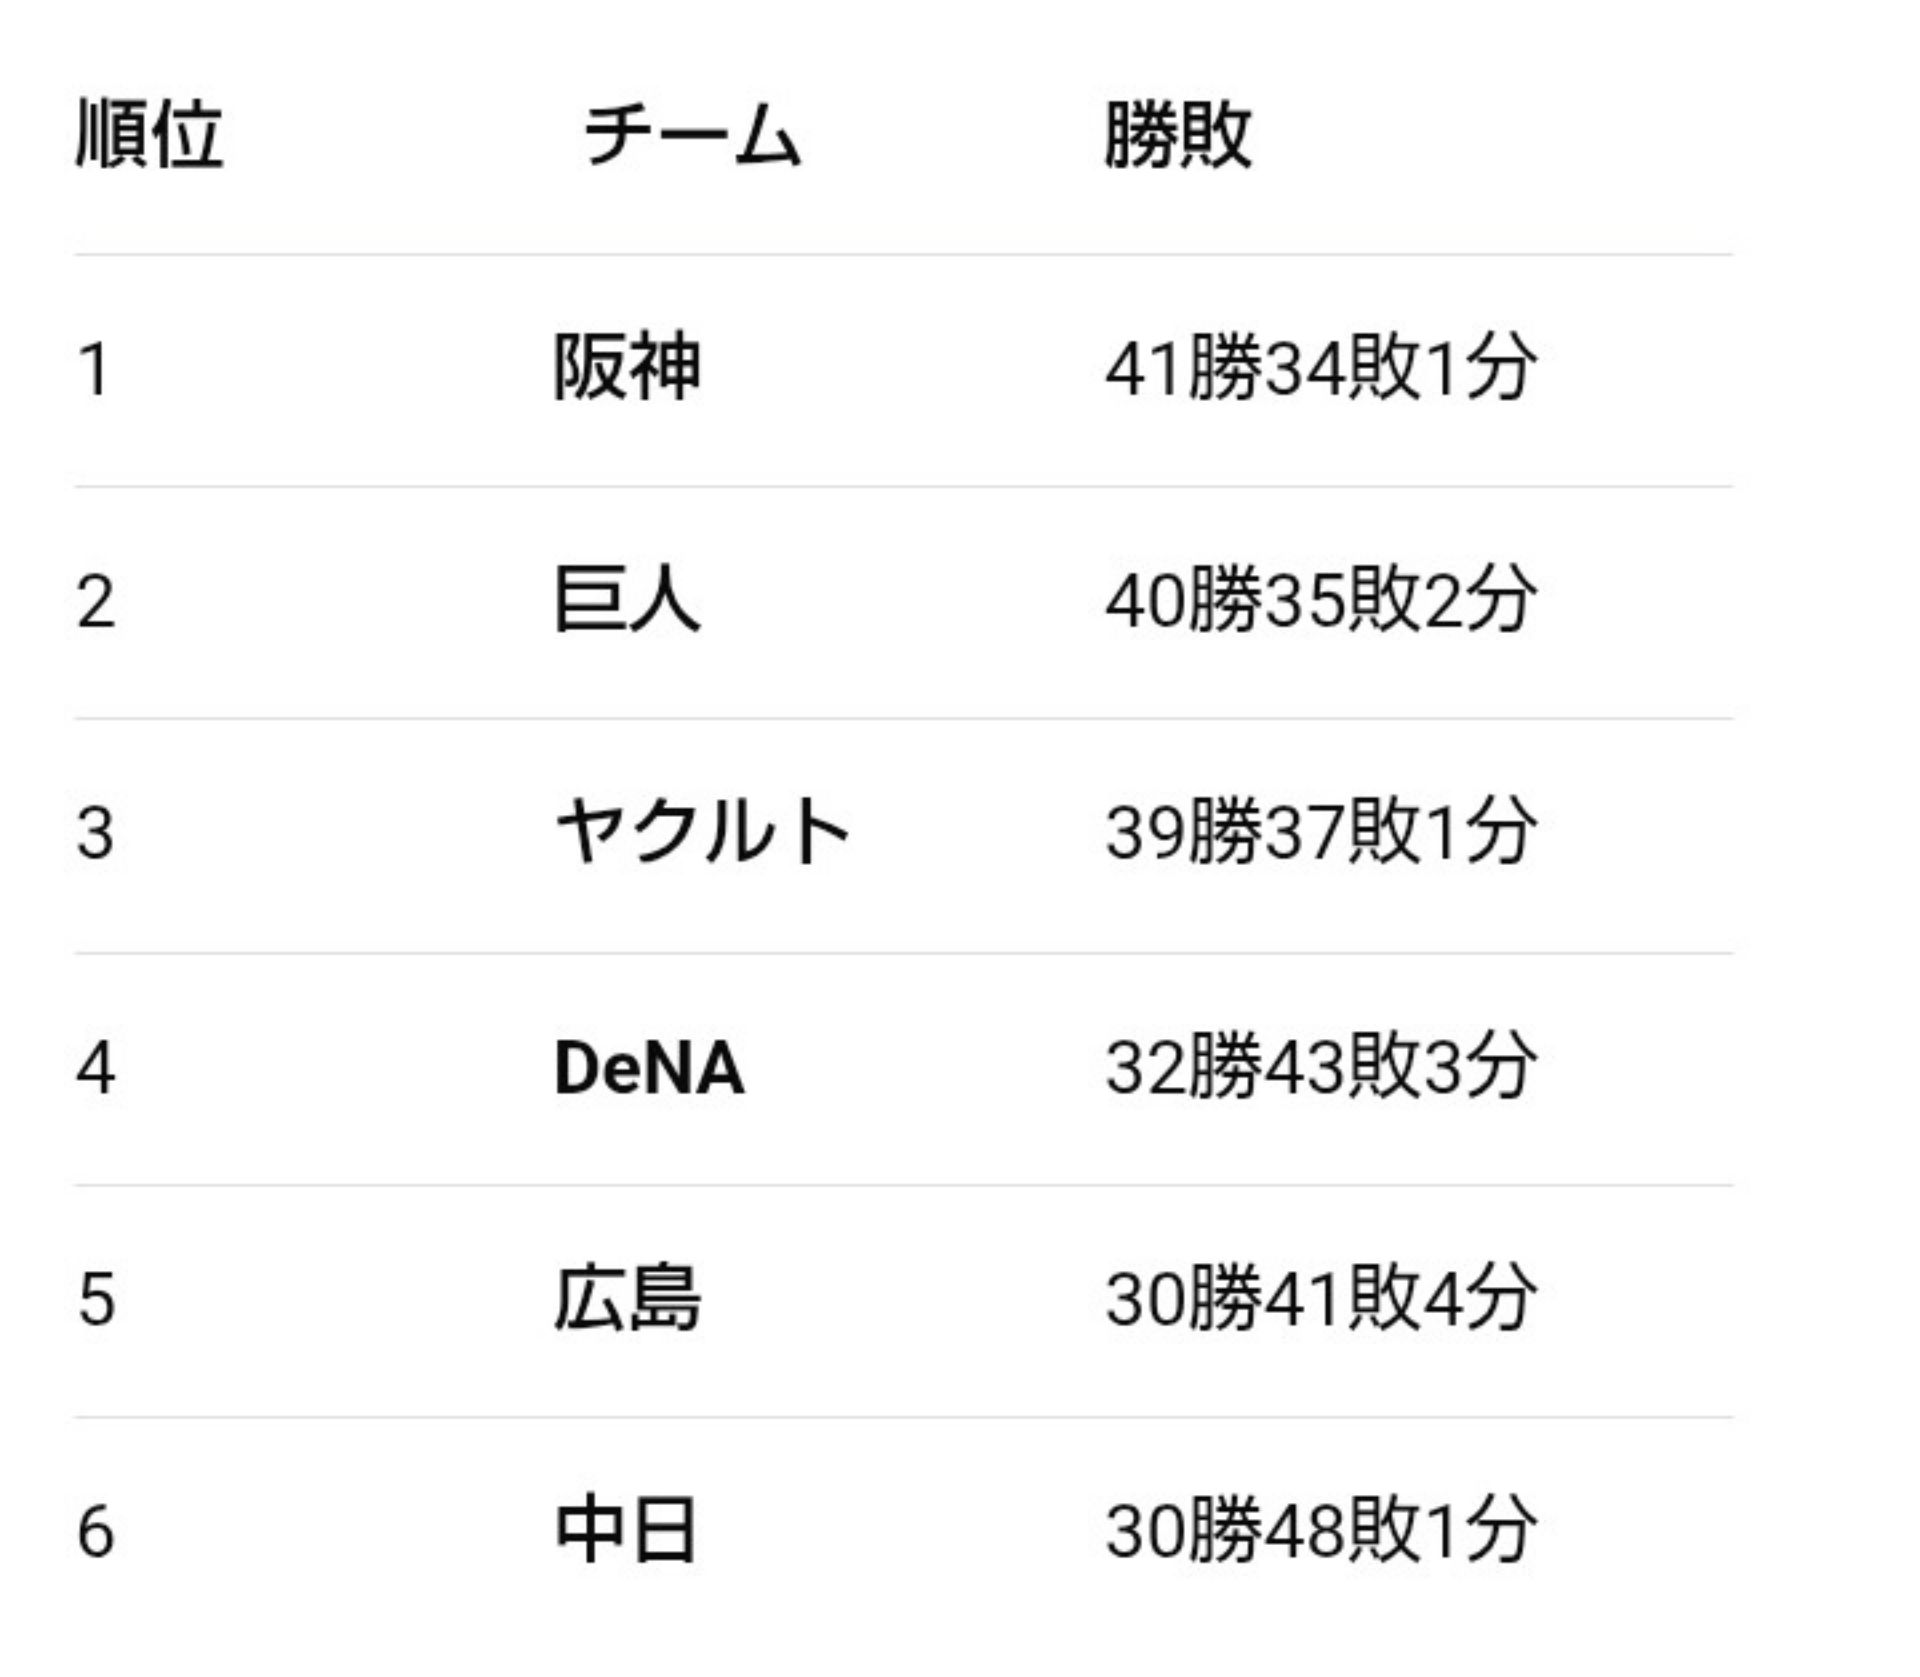Select the record 32勝43敗3分

[1320, 1066]
